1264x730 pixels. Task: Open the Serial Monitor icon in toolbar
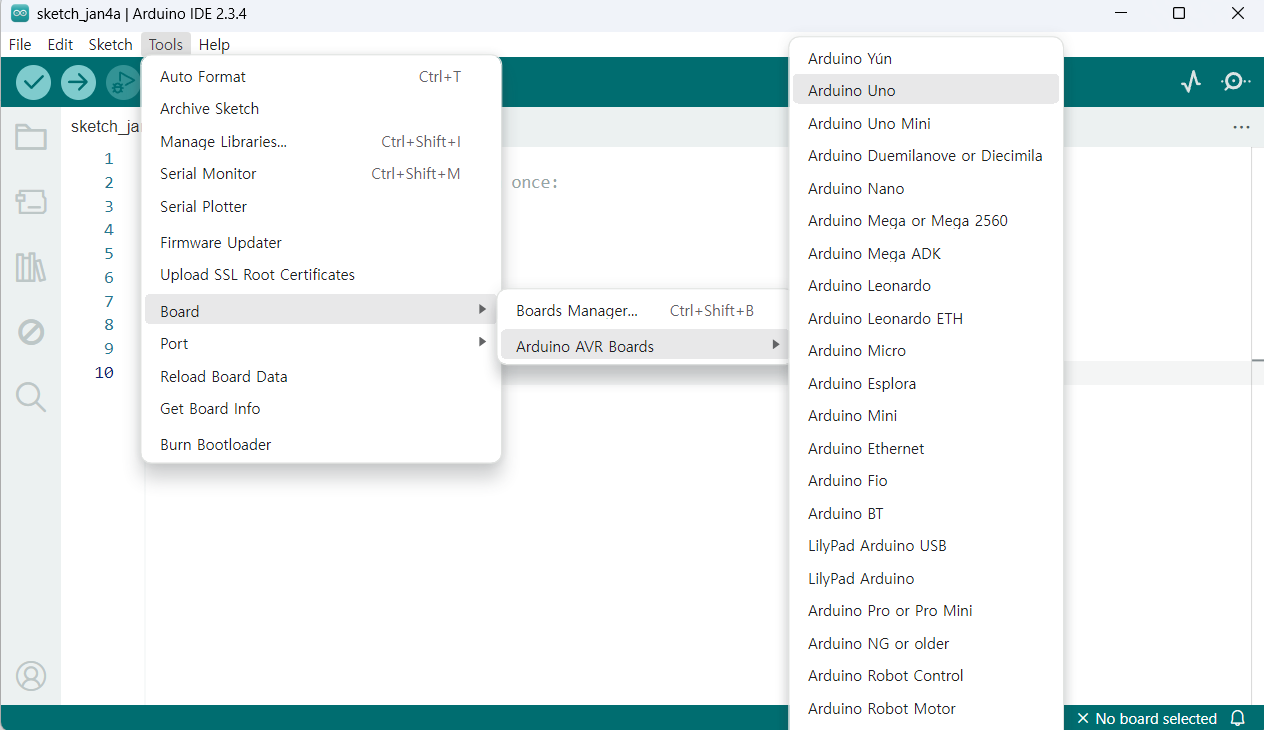tap(1236, 82)
